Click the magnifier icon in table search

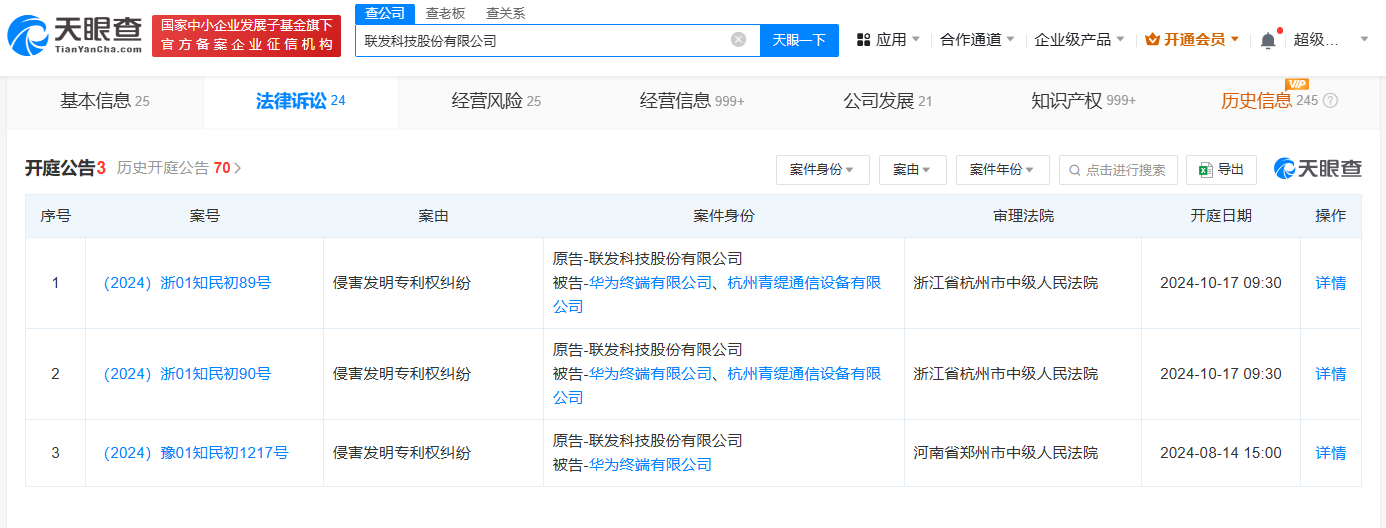coord(1075,170)
